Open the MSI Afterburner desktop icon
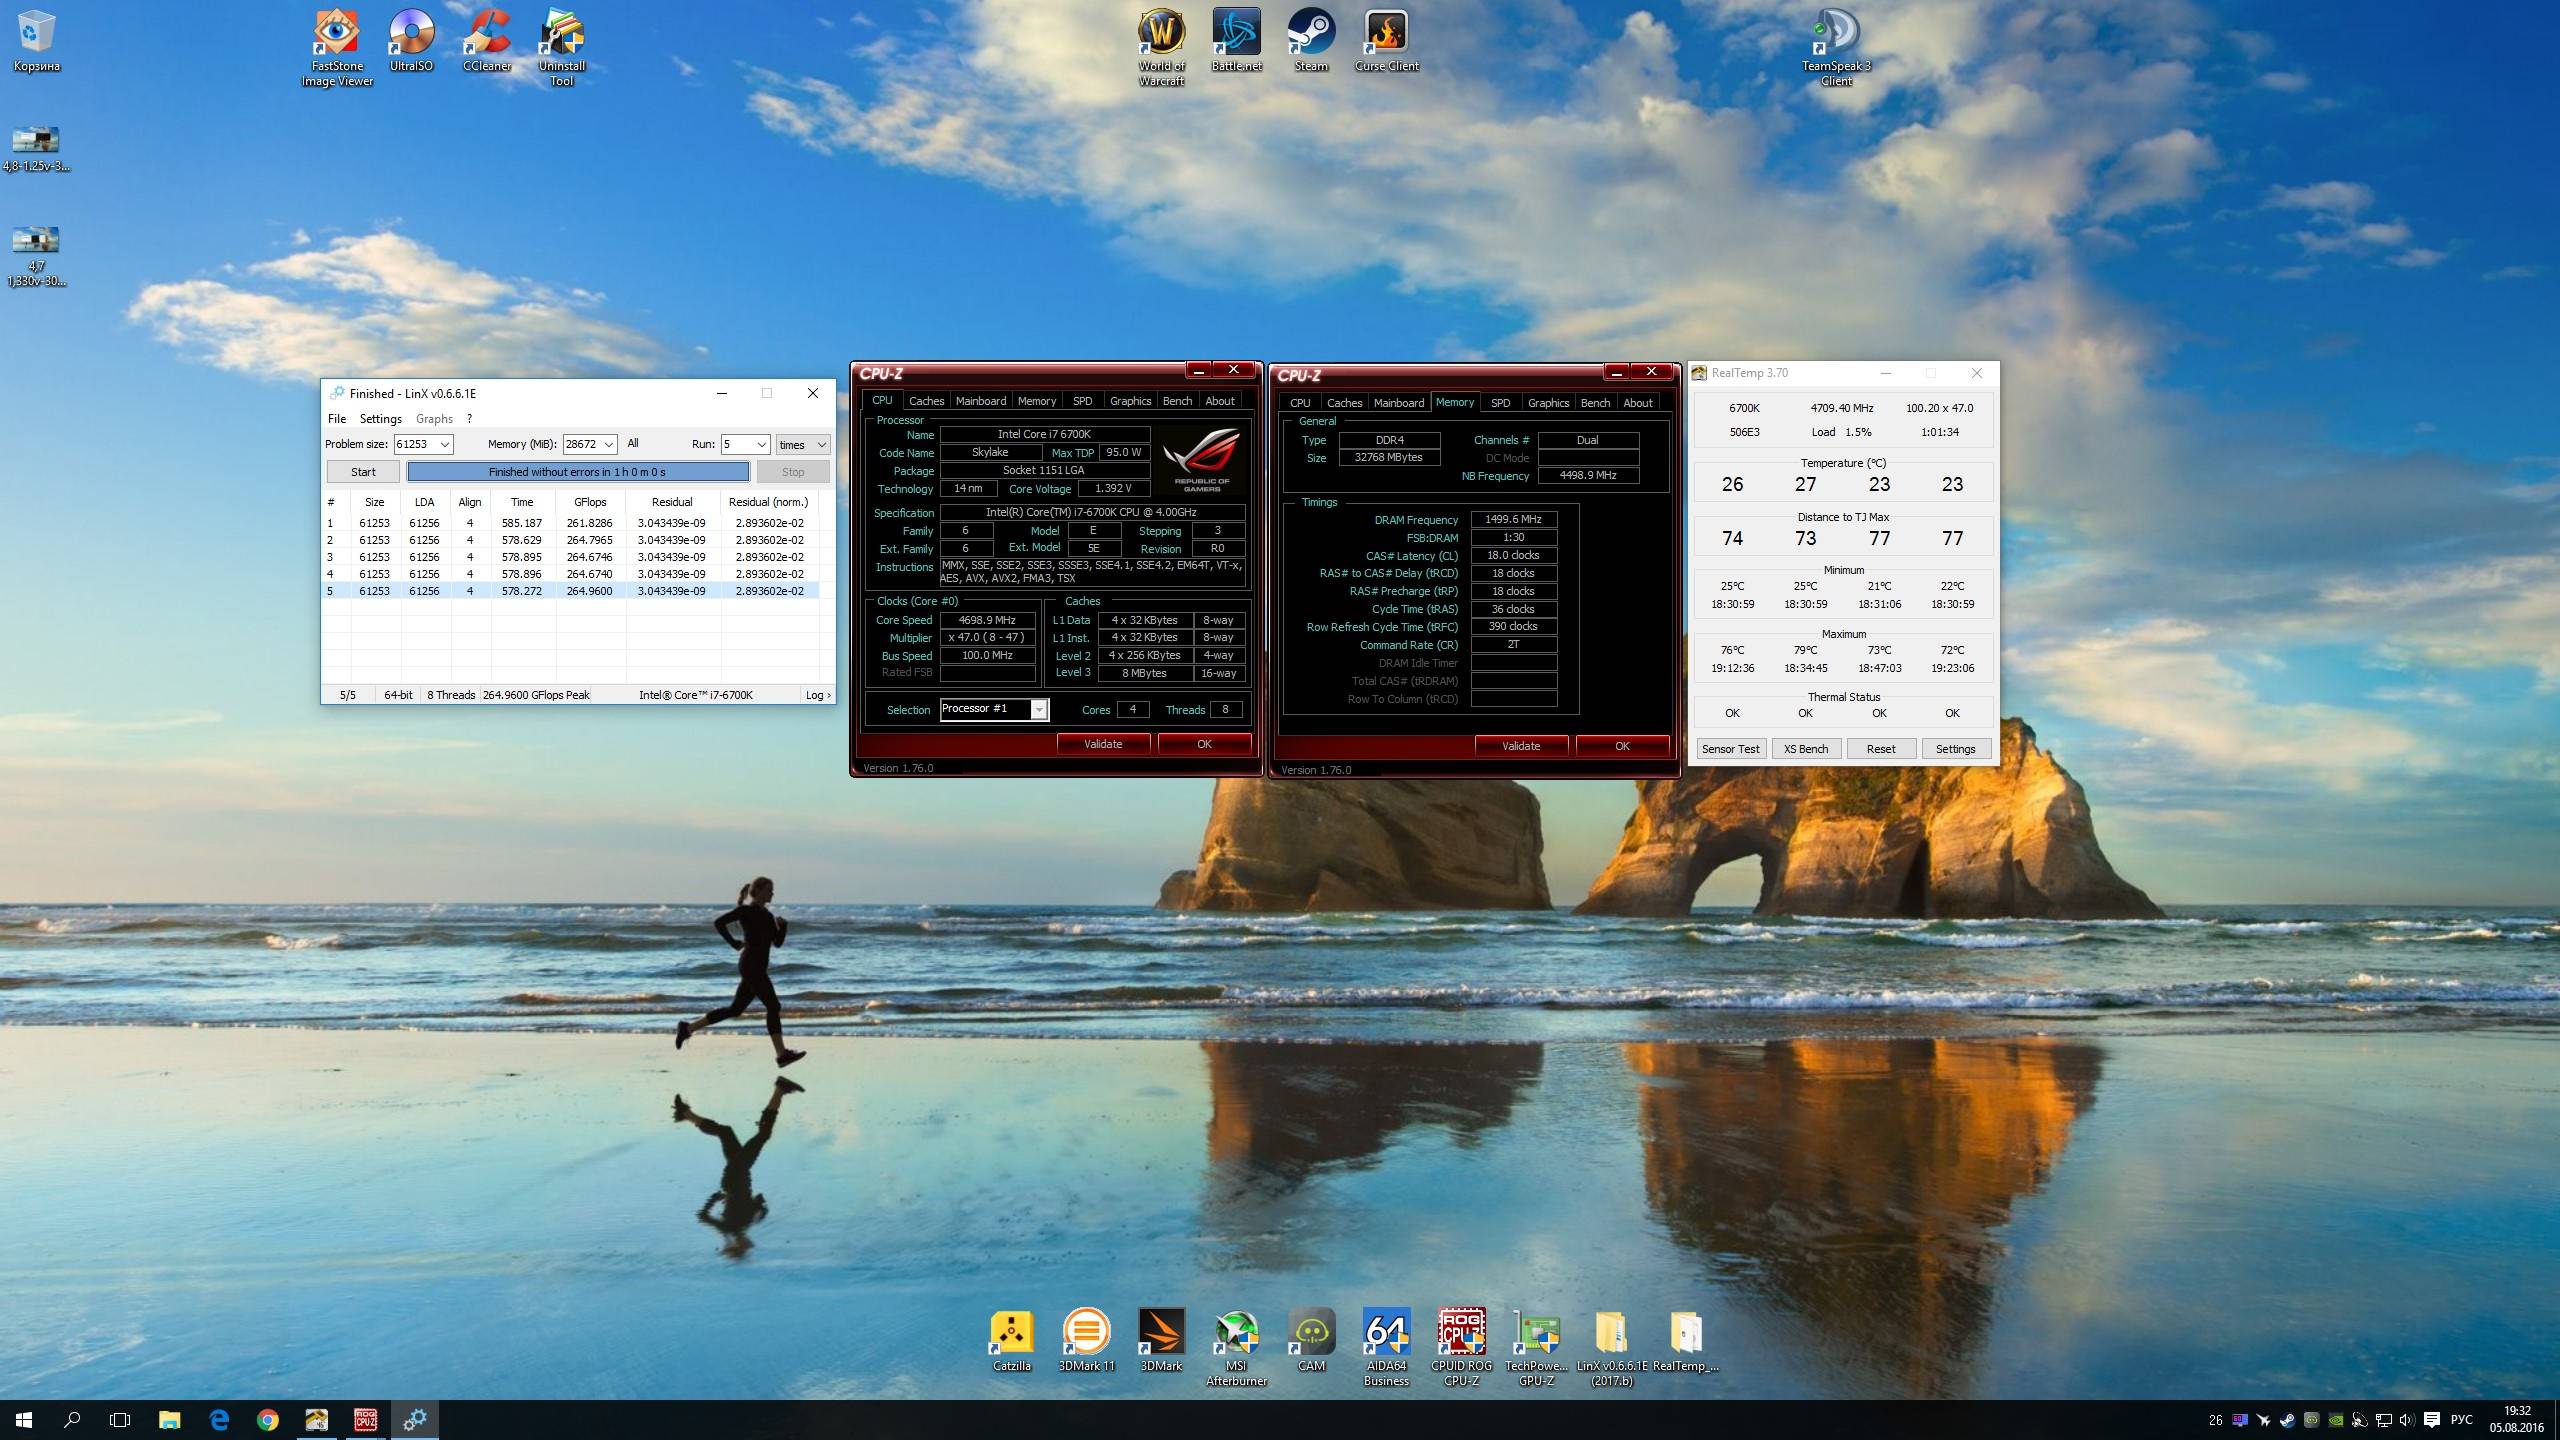This screenshot has width=2560, height=1440. 1236,1334
